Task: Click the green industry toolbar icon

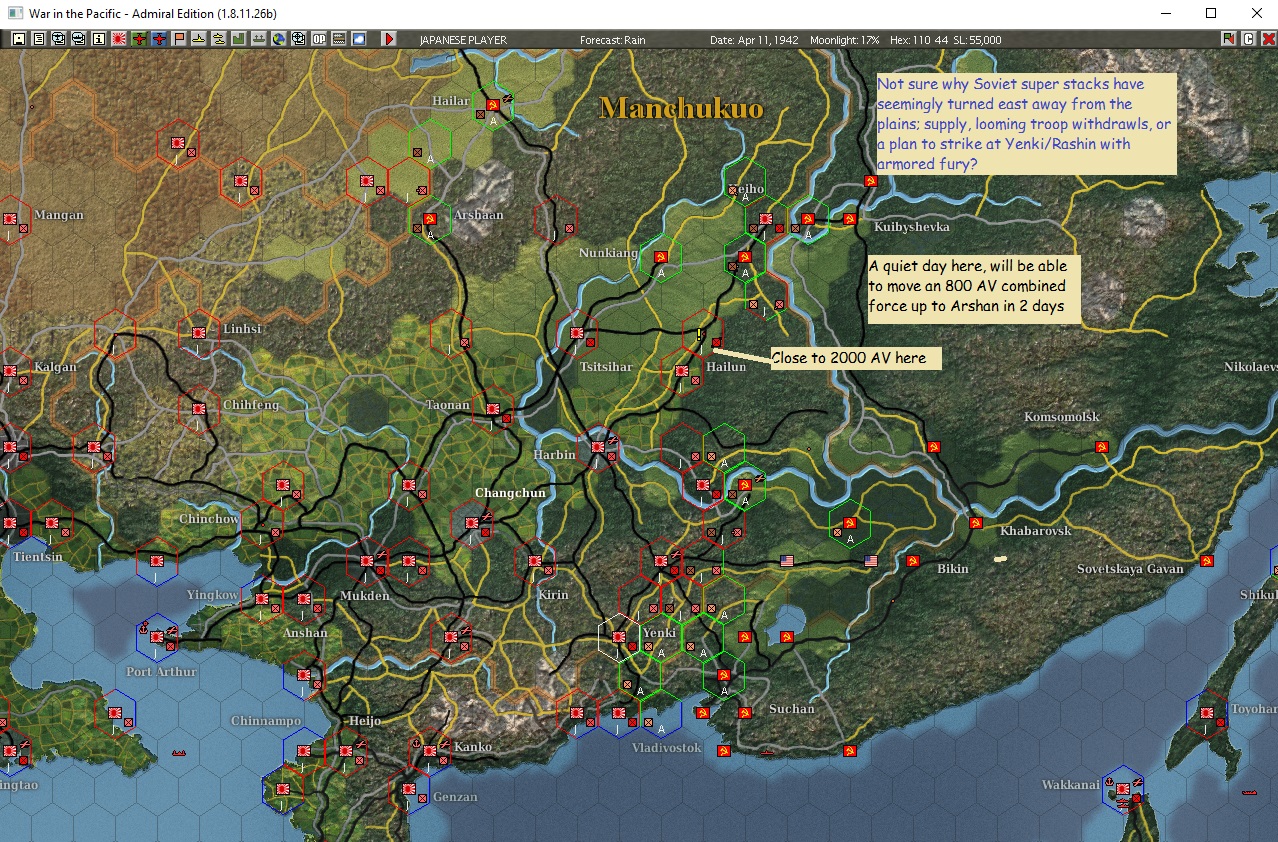Action: (x=239, y=39)
